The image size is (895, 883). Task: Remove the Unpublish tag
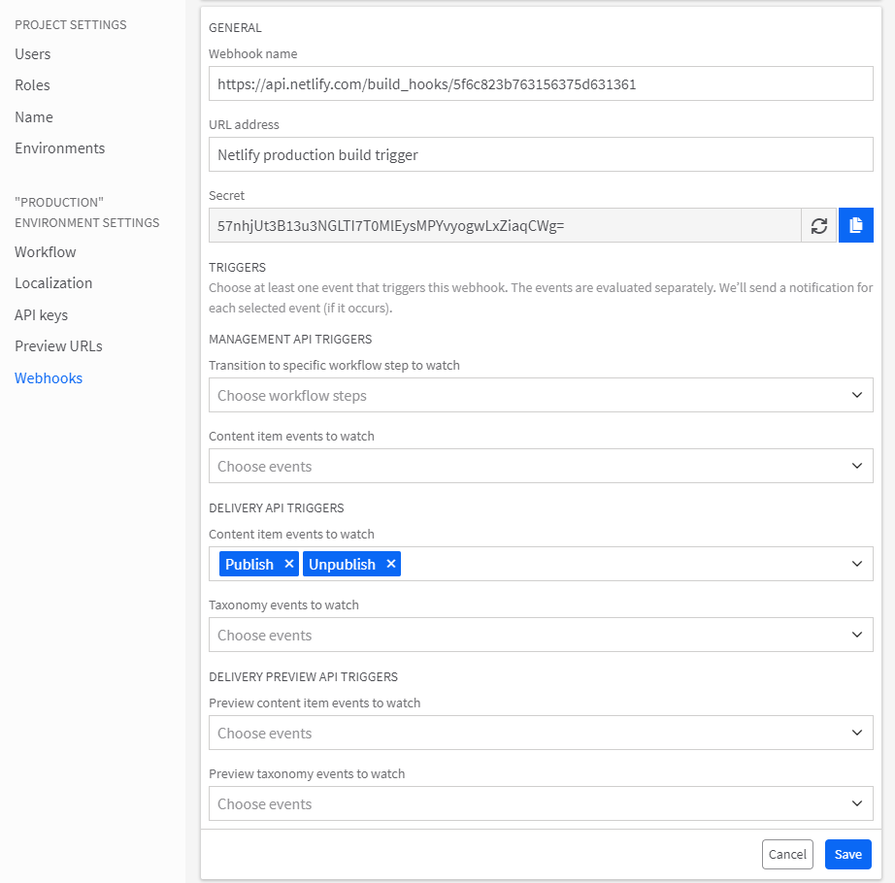[391, 564]
